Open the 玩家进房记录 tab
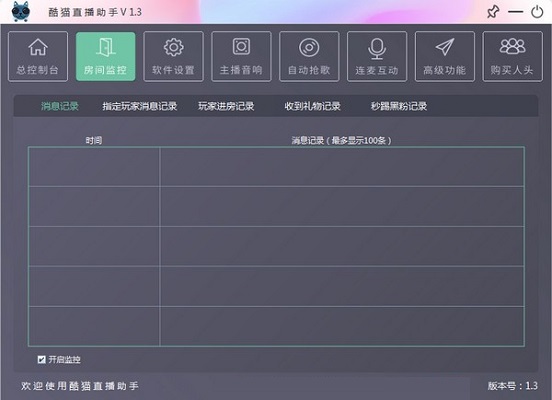This screenshot has width=552, height=400. (x=226, y=106)
